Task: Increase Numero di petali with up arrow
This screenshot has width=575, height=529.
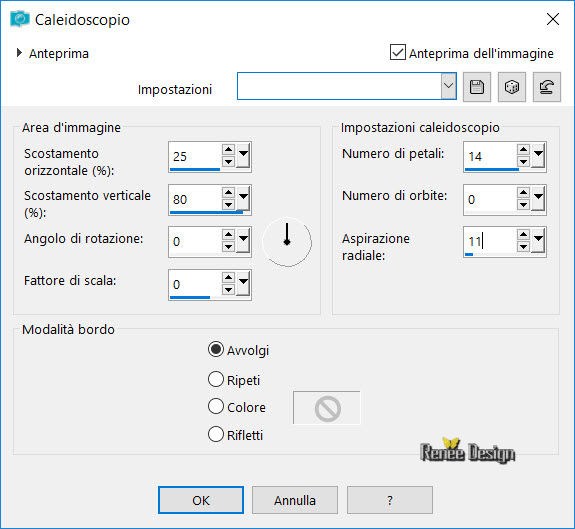Action: (x=523, y=150)
